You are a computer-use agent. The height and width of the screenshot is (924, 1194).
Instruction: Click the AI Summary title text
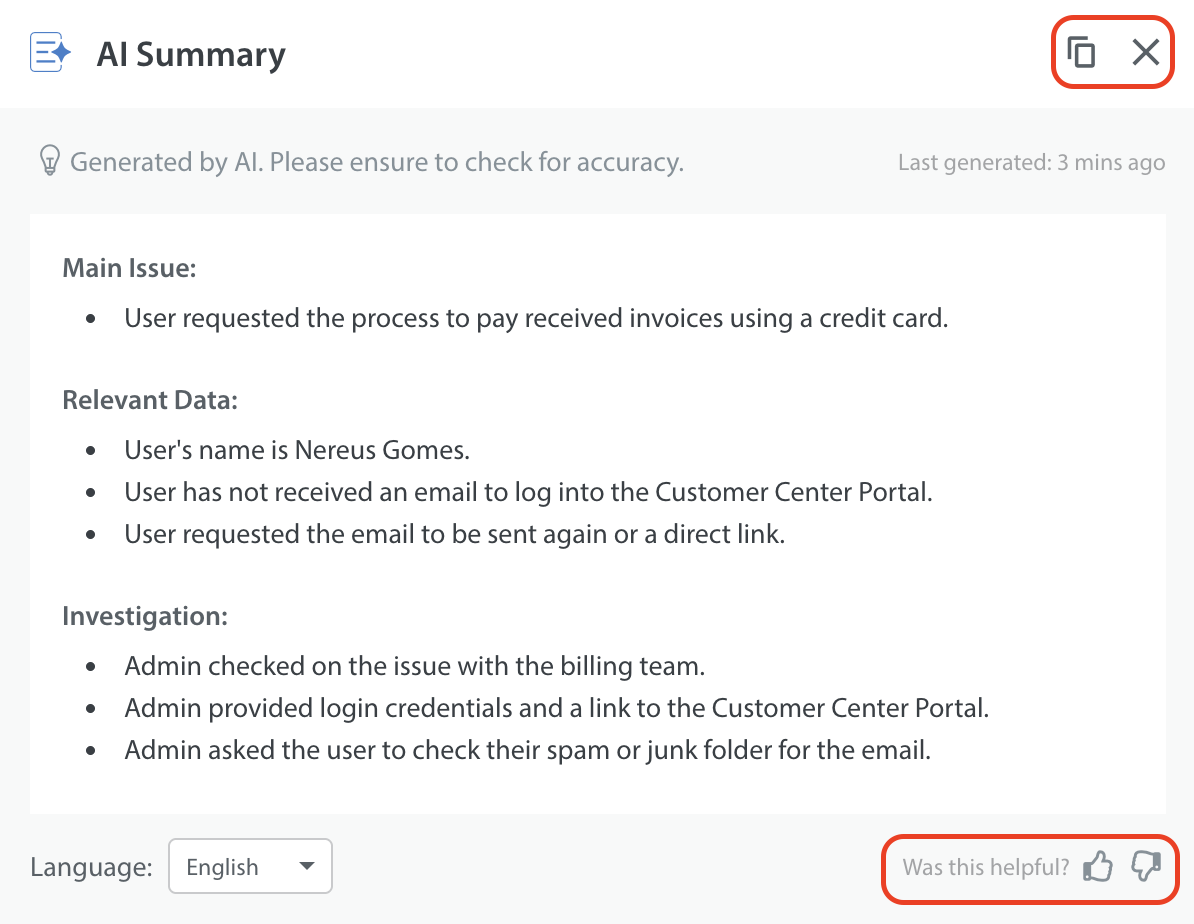(191, 54)
